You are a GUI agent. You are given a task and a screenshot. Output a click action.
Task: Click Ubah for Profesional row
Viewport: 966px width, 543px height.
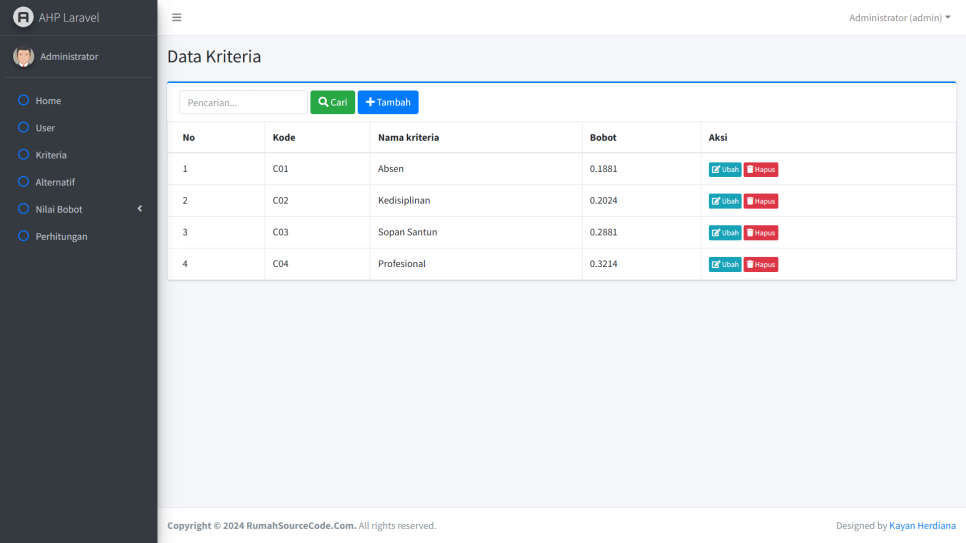coord(724,264)
